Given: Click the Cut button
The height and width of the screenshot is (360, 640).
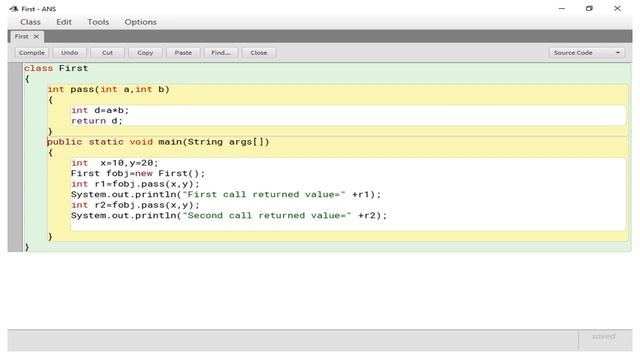Looking at the screenshot, I should (107, 53).
